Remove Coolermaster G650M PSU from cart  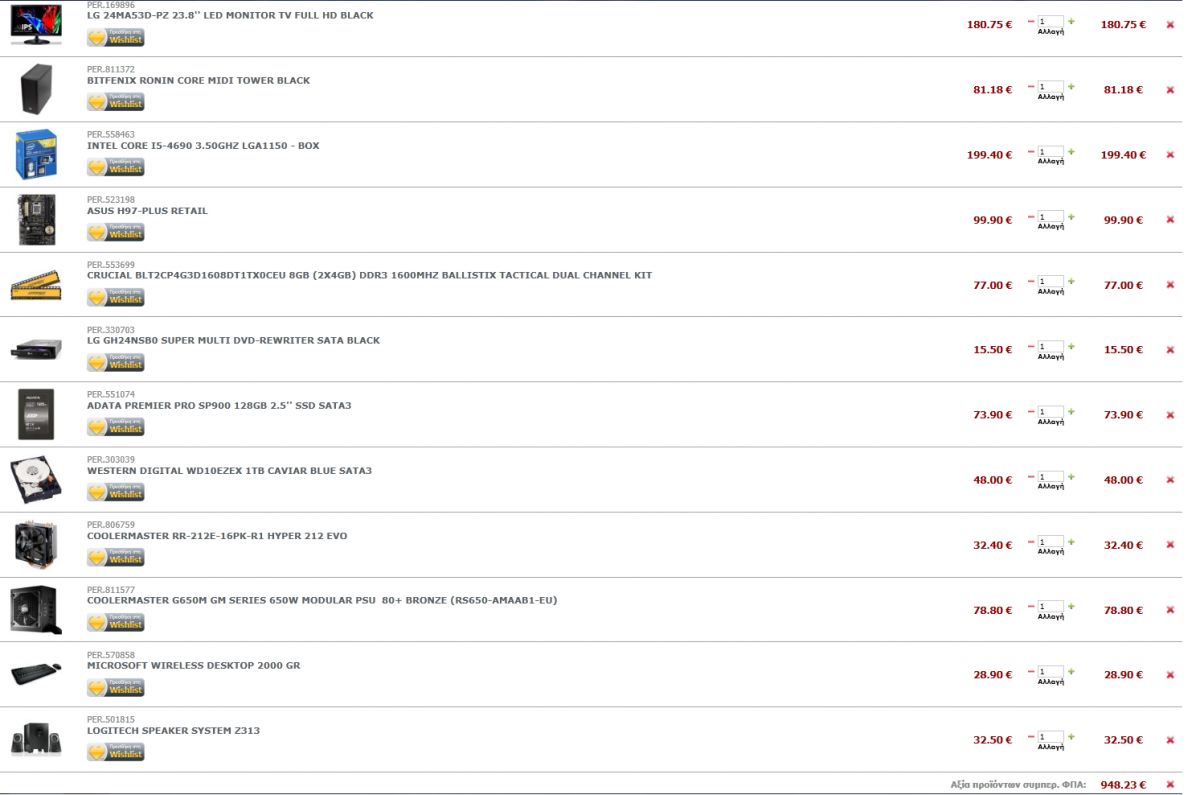click(1170, 610)
